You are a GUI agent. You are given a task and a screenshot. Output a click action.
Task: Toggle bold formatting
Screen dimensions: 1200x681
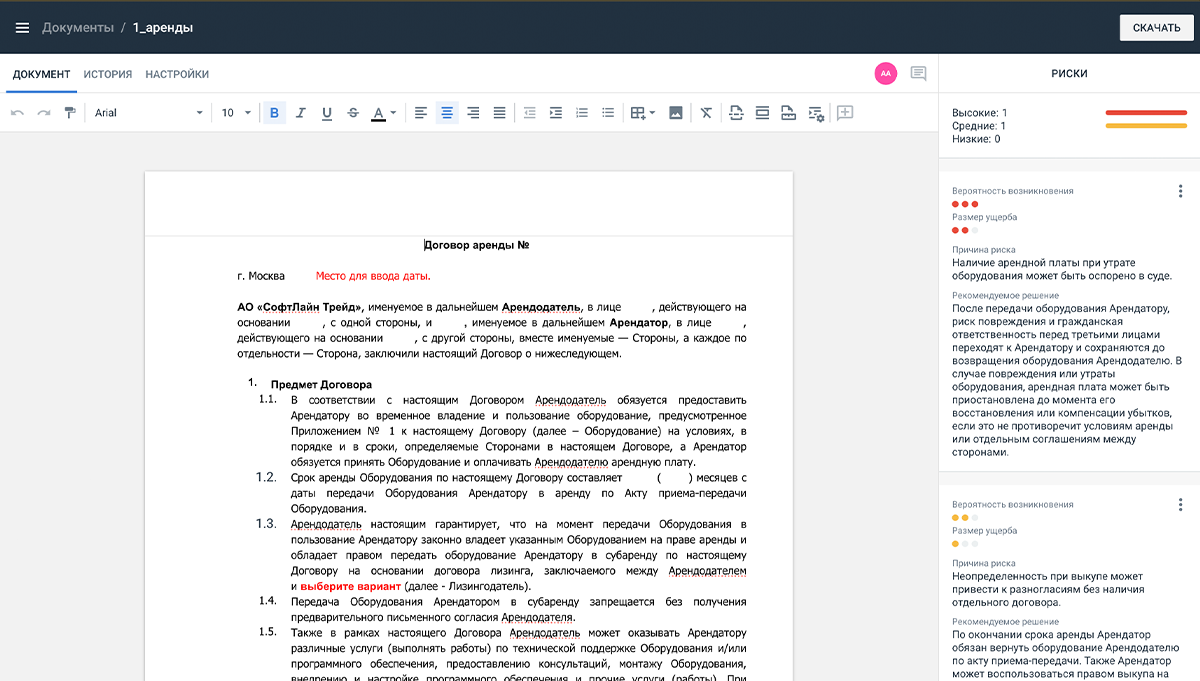click(274, 113)
